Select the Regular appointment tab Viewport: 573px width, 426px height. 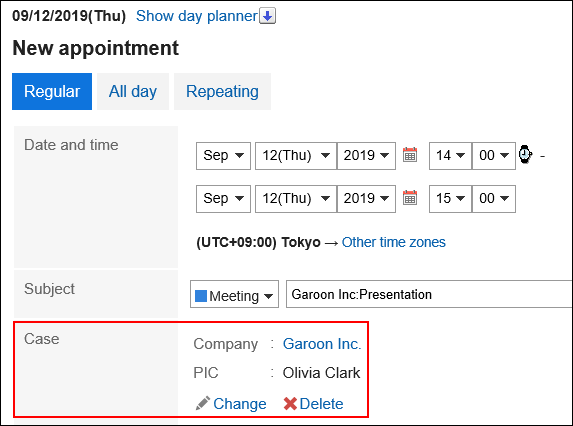coord(52,91)
